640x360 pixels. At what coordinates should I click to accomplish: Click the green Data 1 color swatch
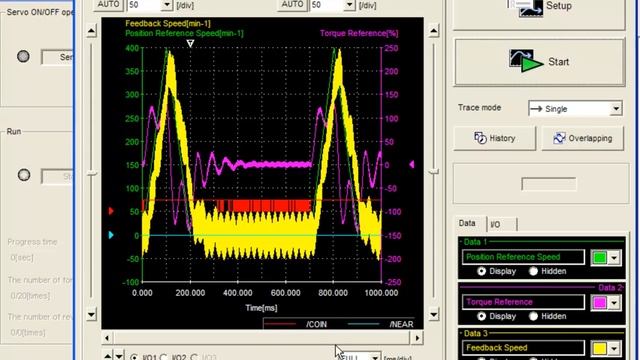pos(600,258)
